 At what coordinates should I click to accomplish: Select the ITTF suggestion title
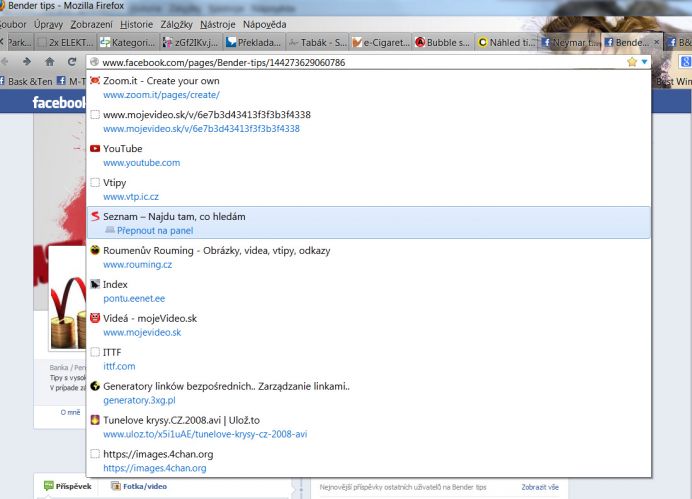112,352
